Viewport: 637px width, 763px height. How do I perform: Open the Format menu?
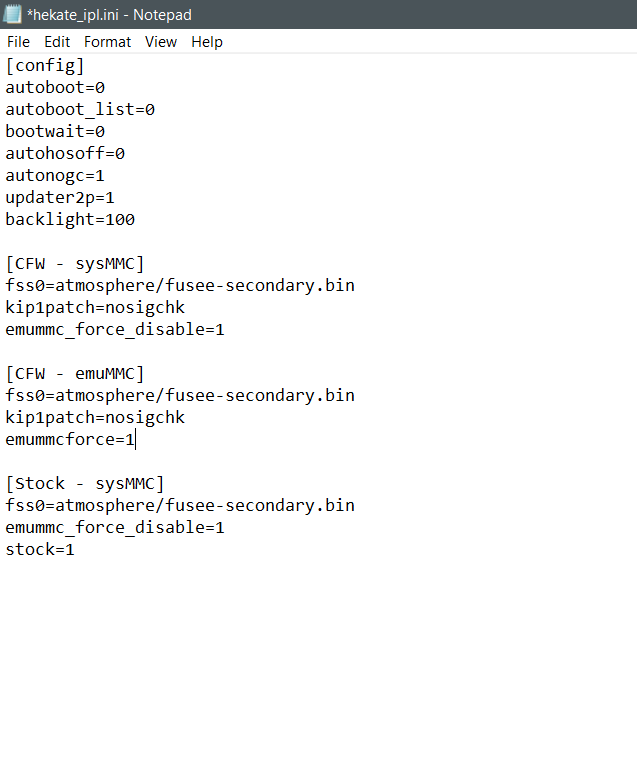107,42
